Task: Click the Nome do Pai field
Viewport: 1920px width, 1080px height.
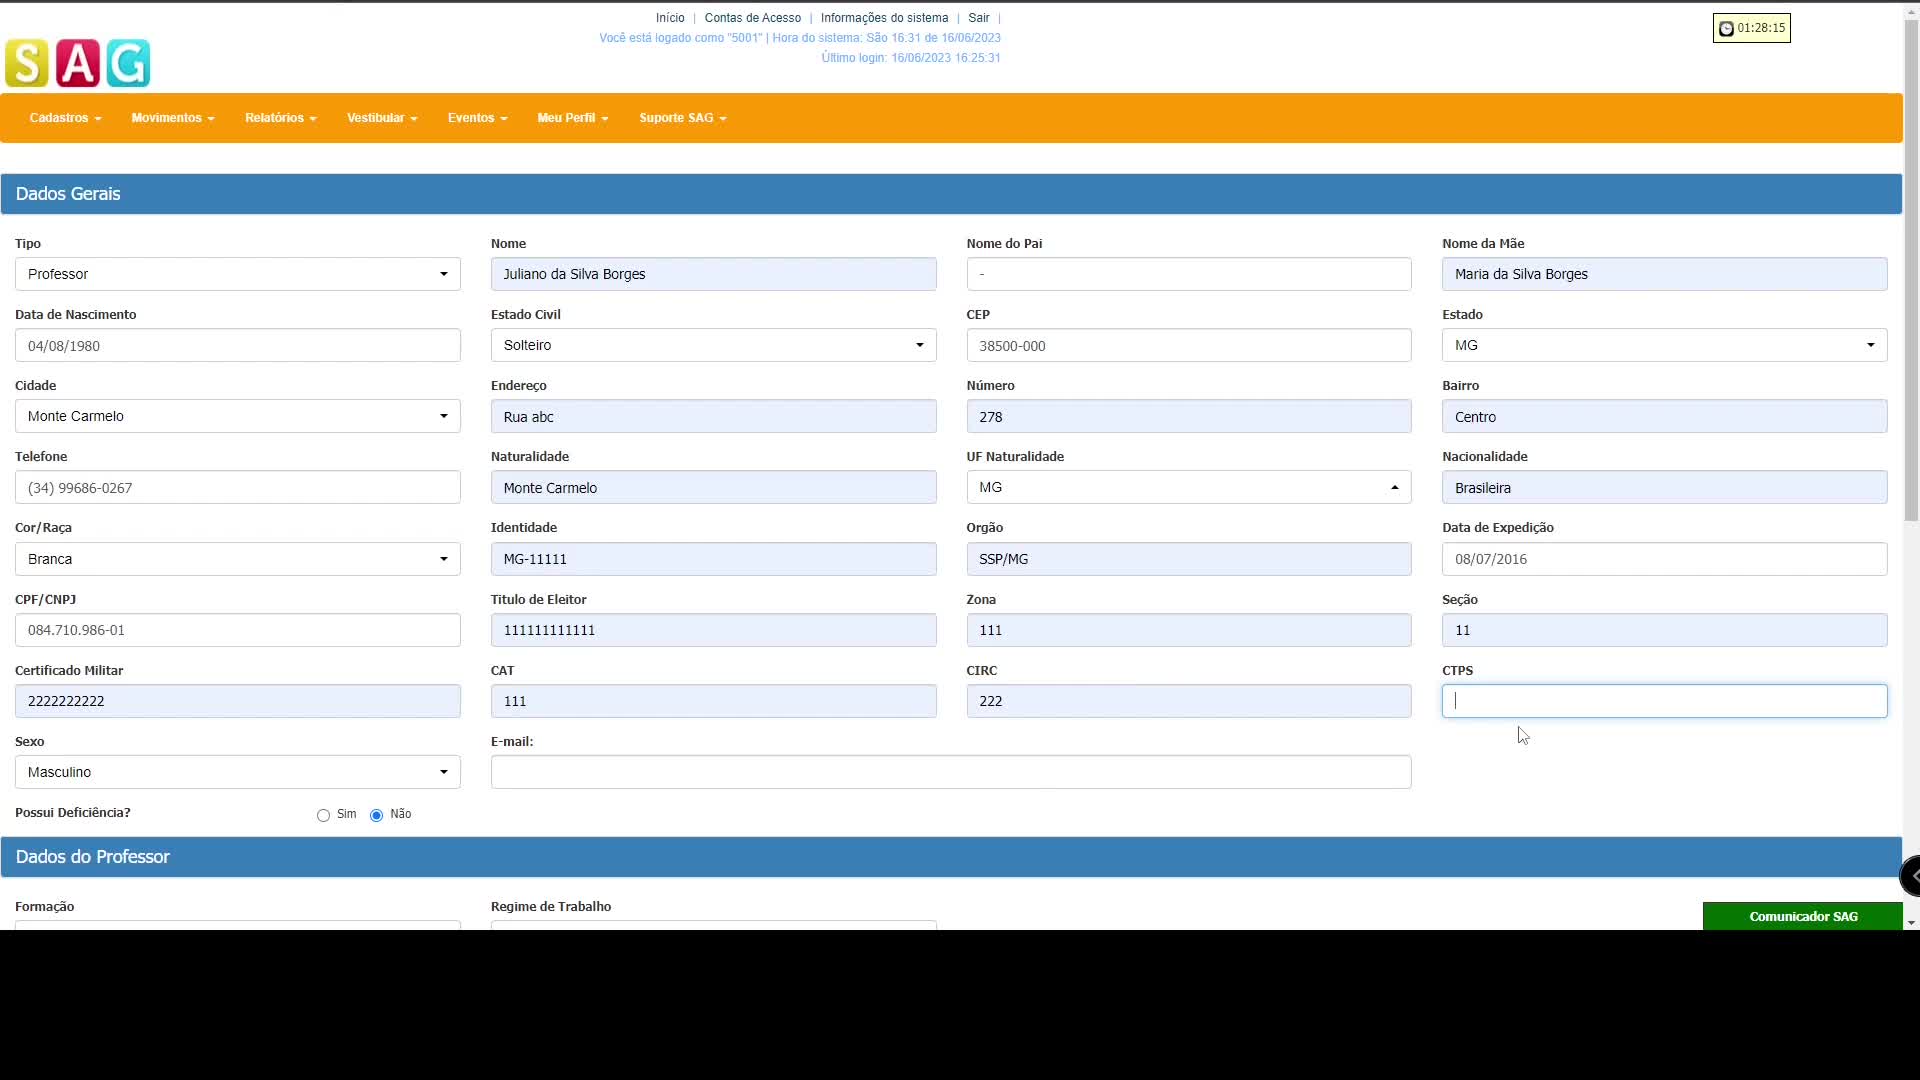Action: pyautogui.click(x=1189, y=274)
